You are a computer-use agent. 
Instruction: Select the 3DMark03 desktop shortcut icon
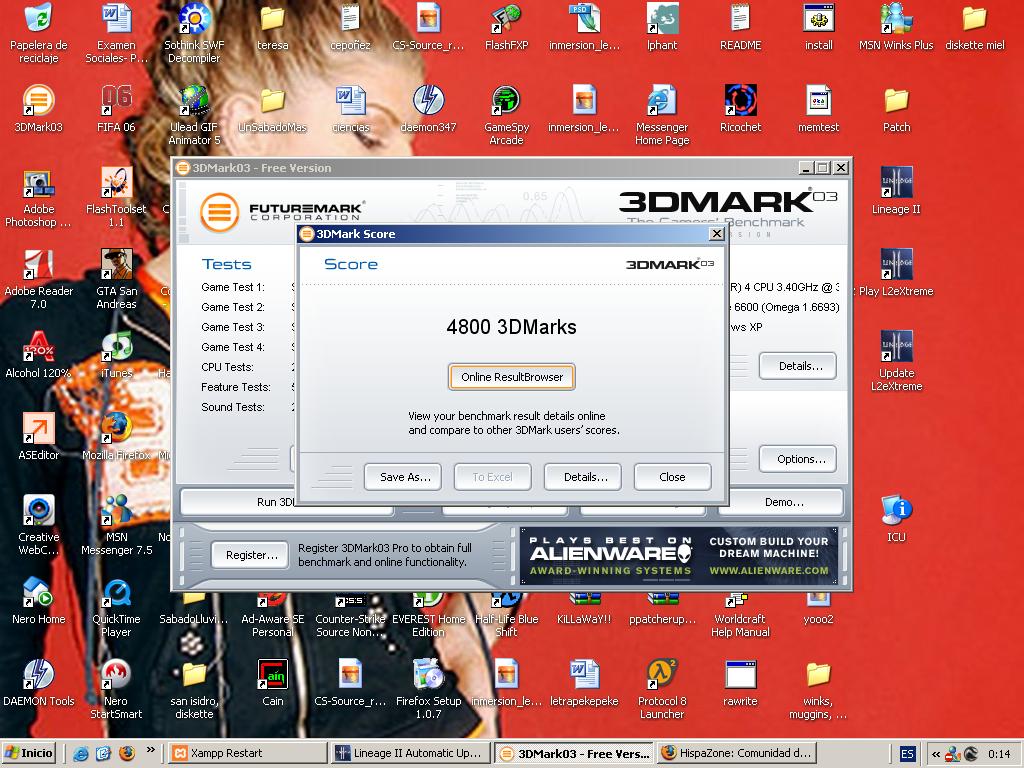click(x=38, y=102)
